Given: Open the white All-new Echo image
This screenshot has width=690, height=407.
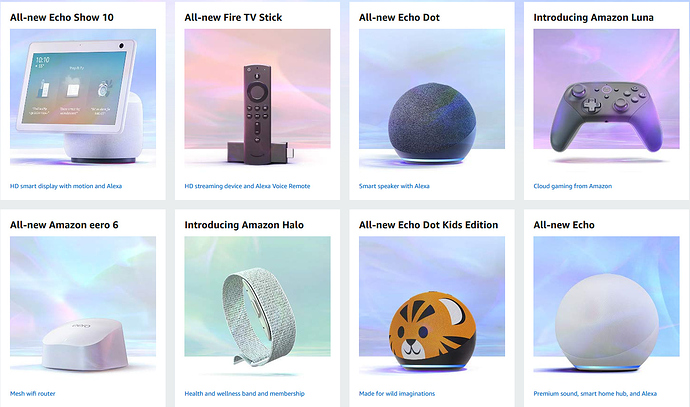Looking at the screenshot, I should tap(606, 307).
